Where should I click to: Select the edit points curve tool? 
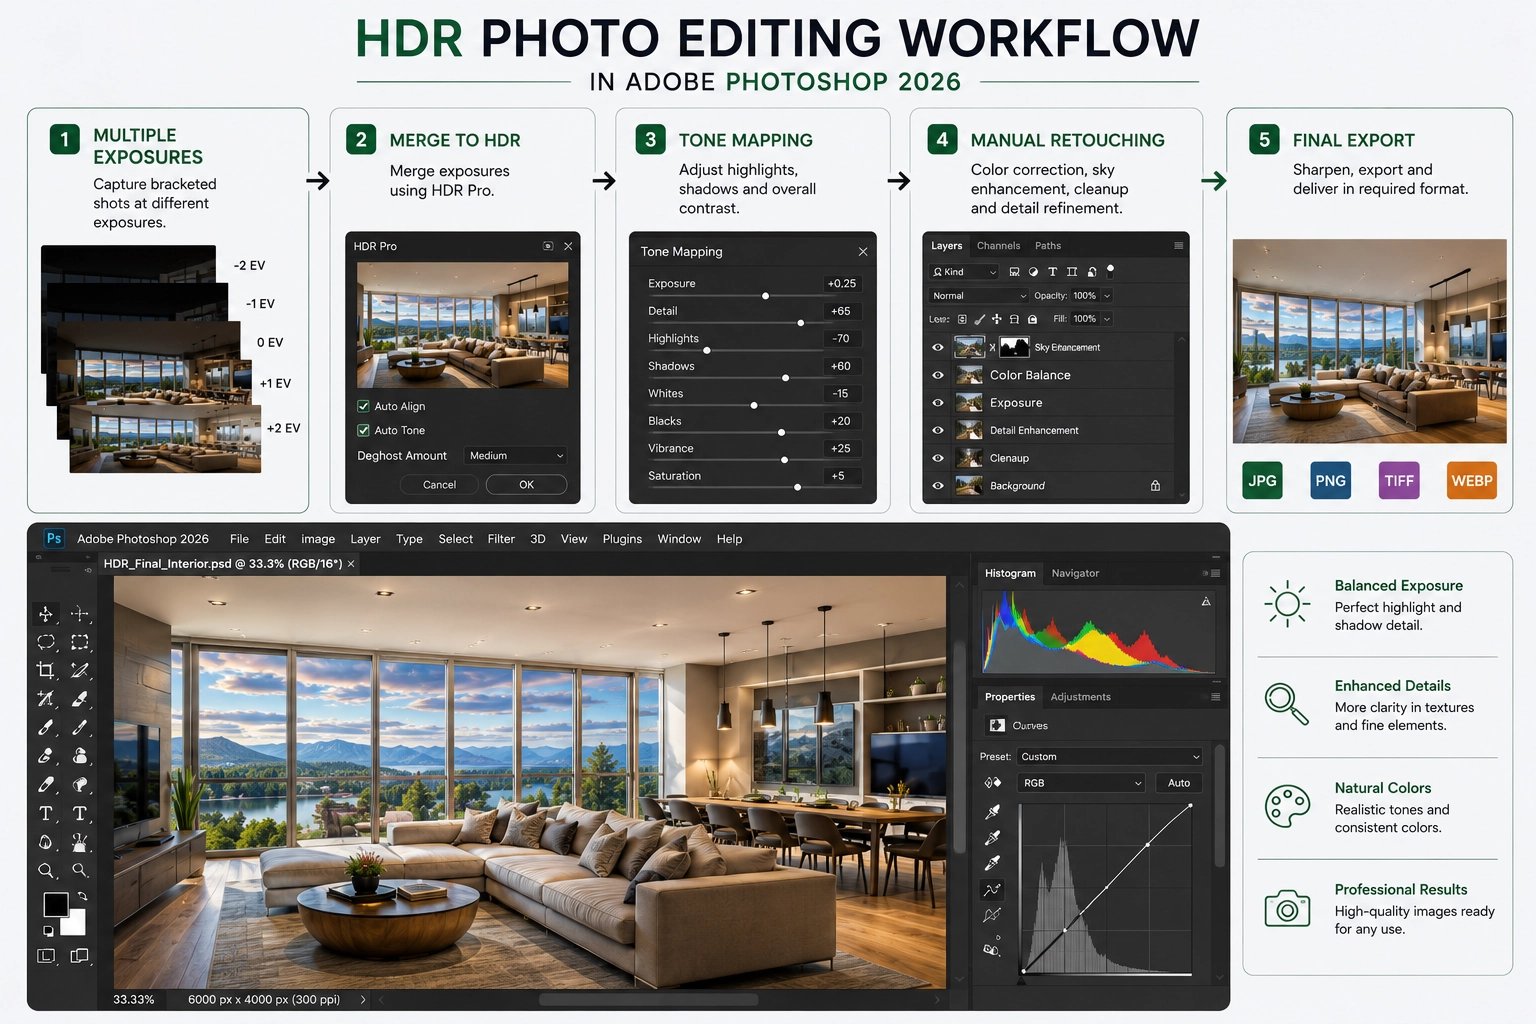(x=992, y=889)
